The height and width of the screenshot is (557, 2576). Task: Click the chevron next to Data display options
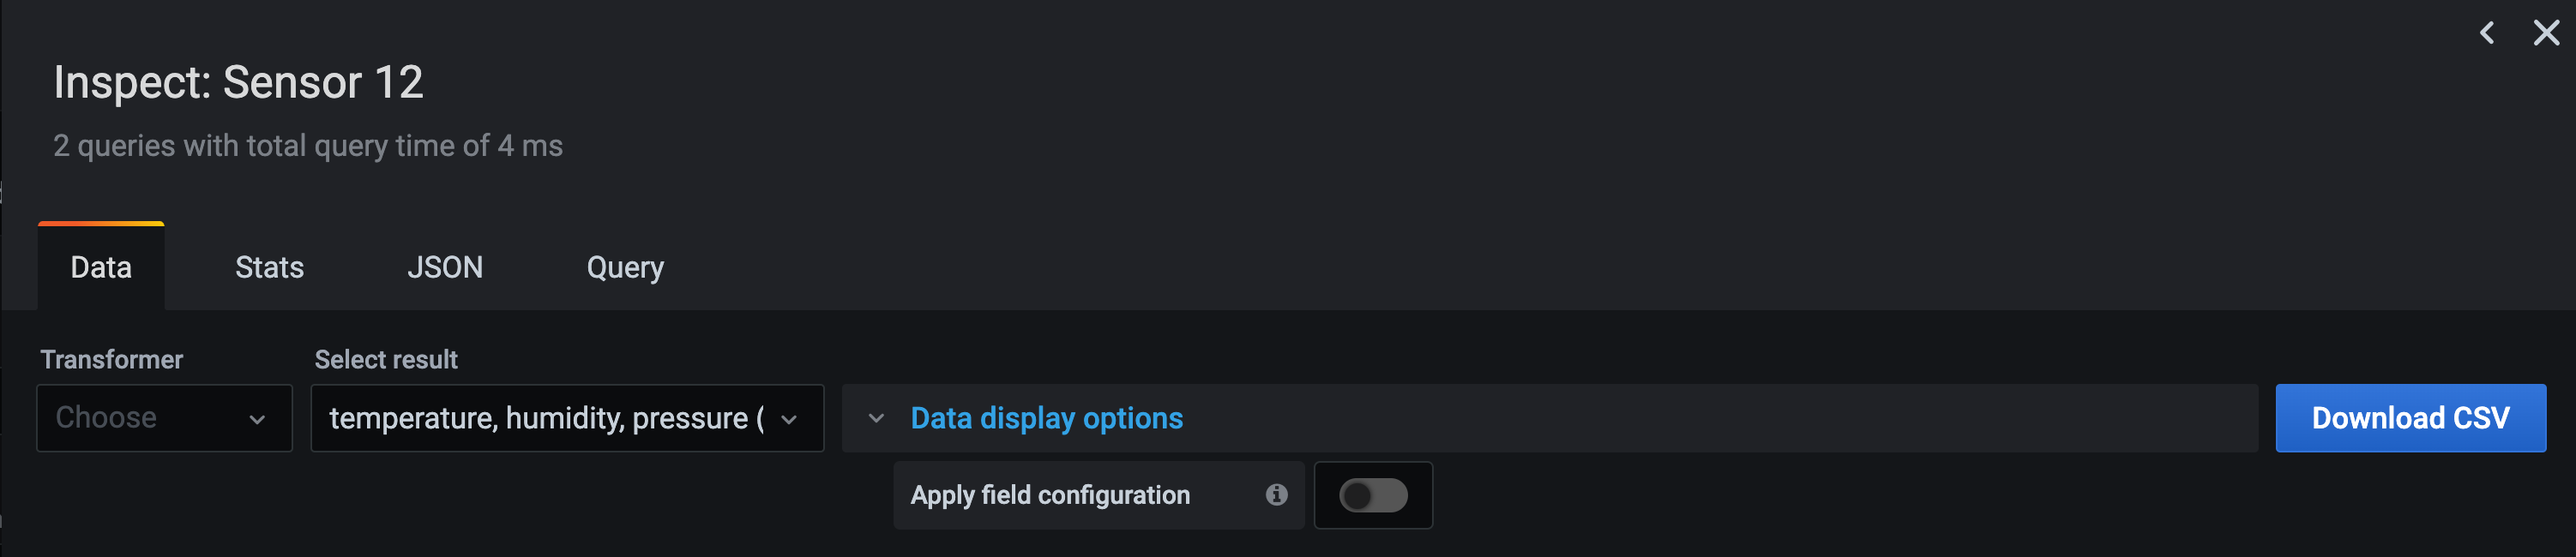tap(875, 419)
